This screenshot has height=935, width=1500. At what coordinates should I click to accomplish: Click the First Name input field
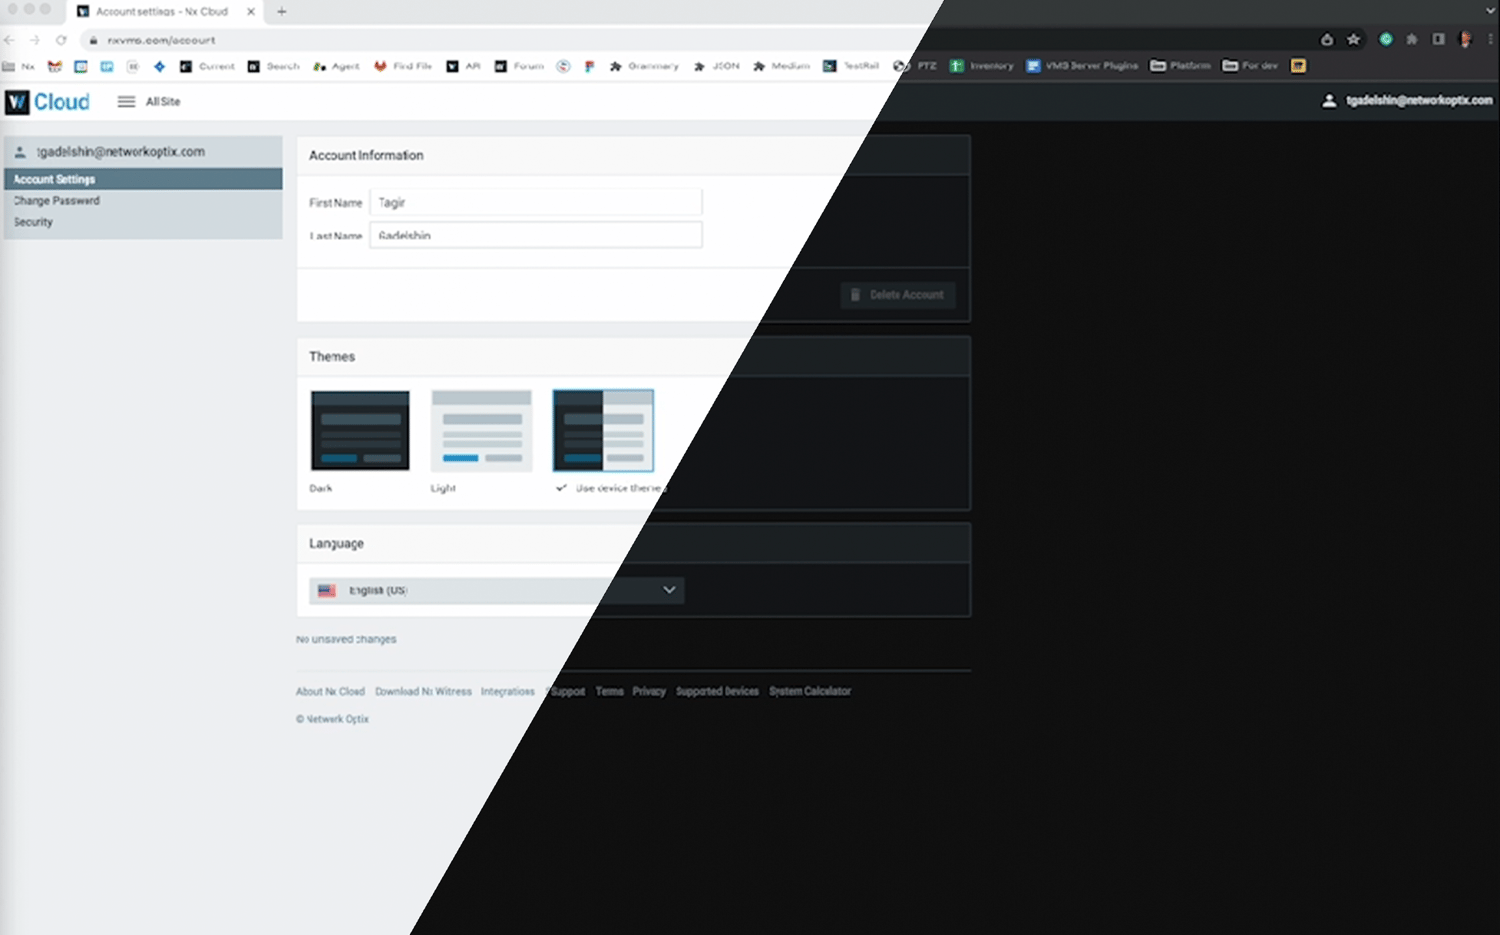point(535,203)
